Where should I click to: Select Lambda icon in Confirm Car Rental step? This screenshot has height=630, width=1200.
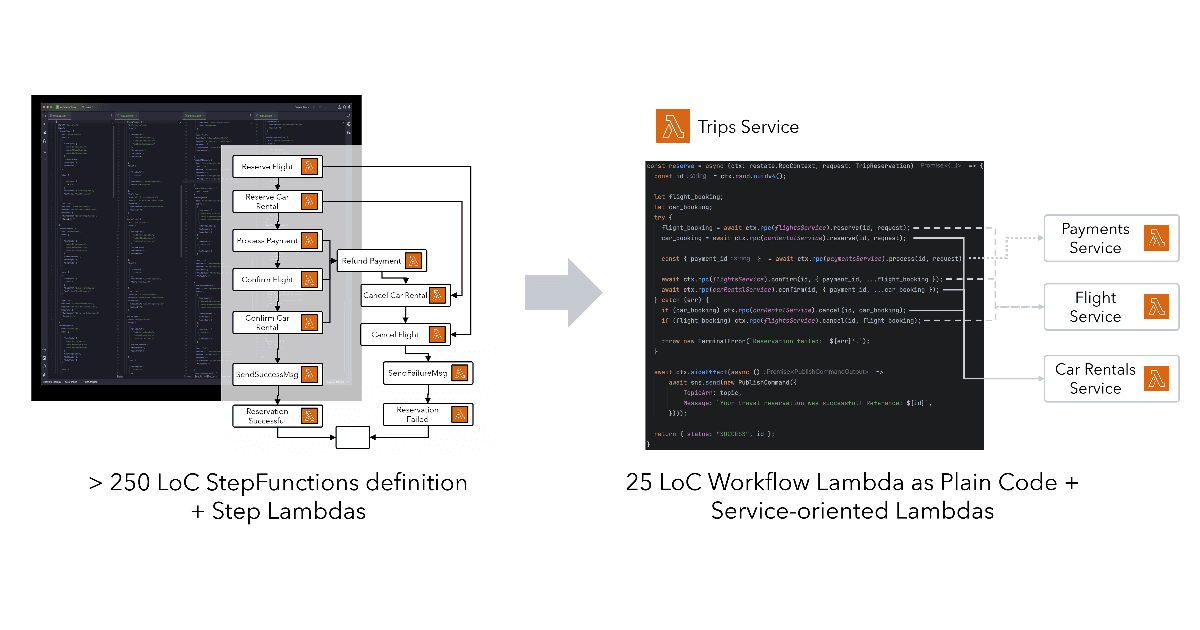310,322
